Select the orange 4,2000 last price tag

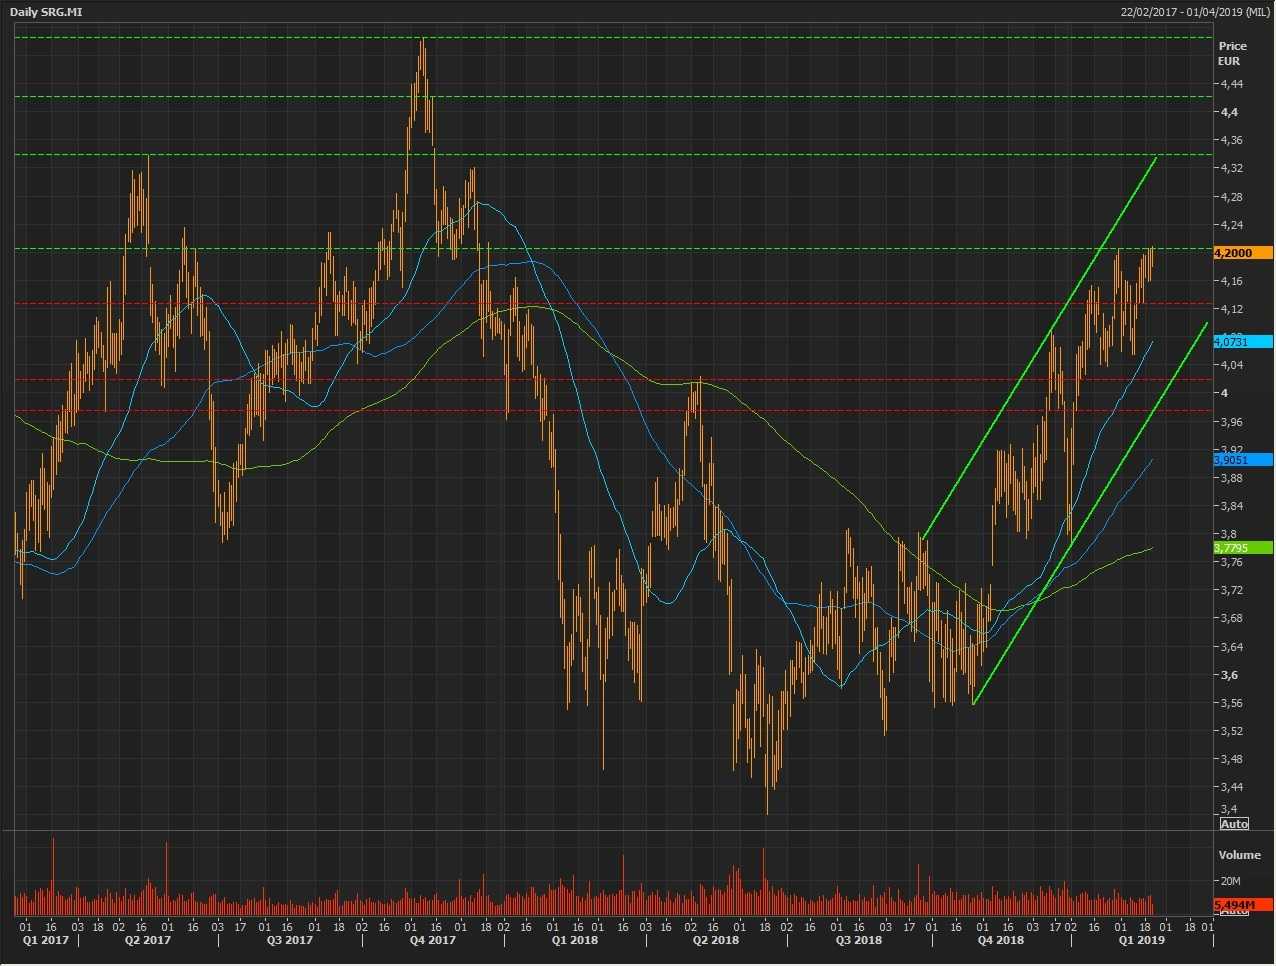(x=1242, y=253)
